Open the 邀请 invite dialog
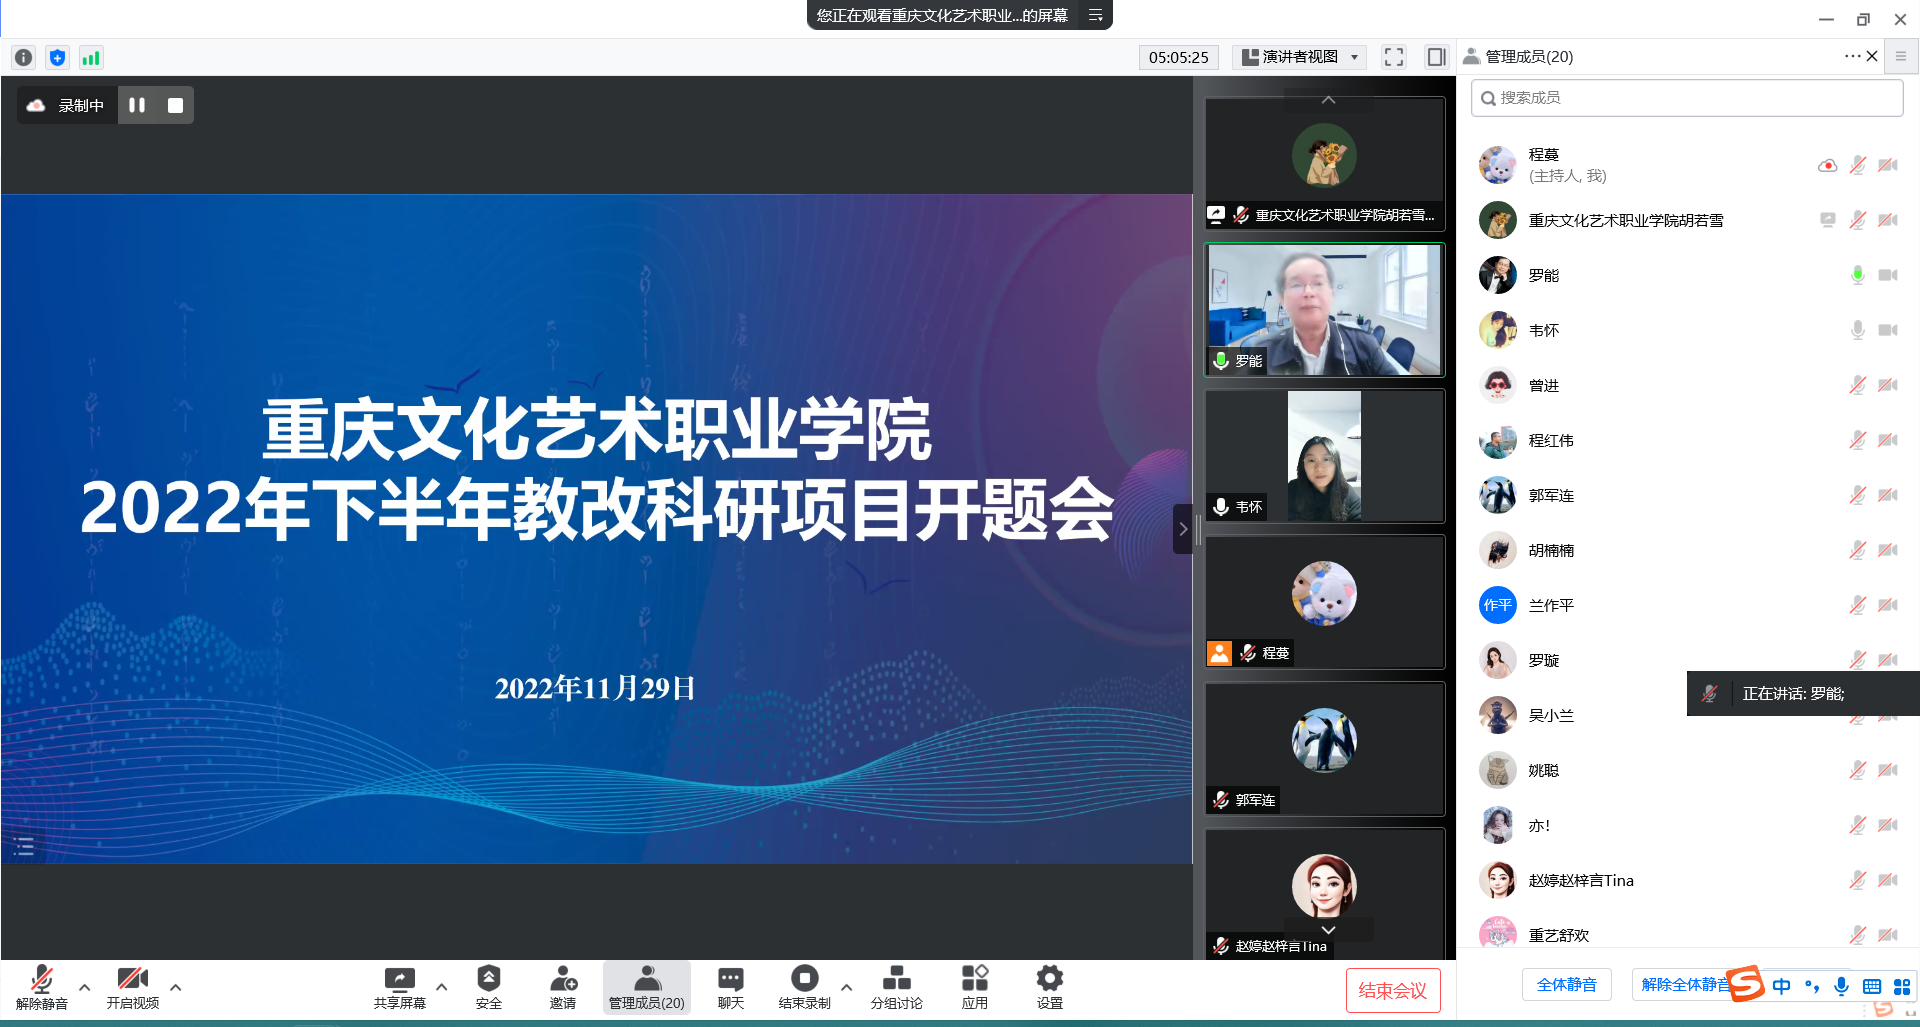This screenshot has height=1027, width=1920. [564, 986]
